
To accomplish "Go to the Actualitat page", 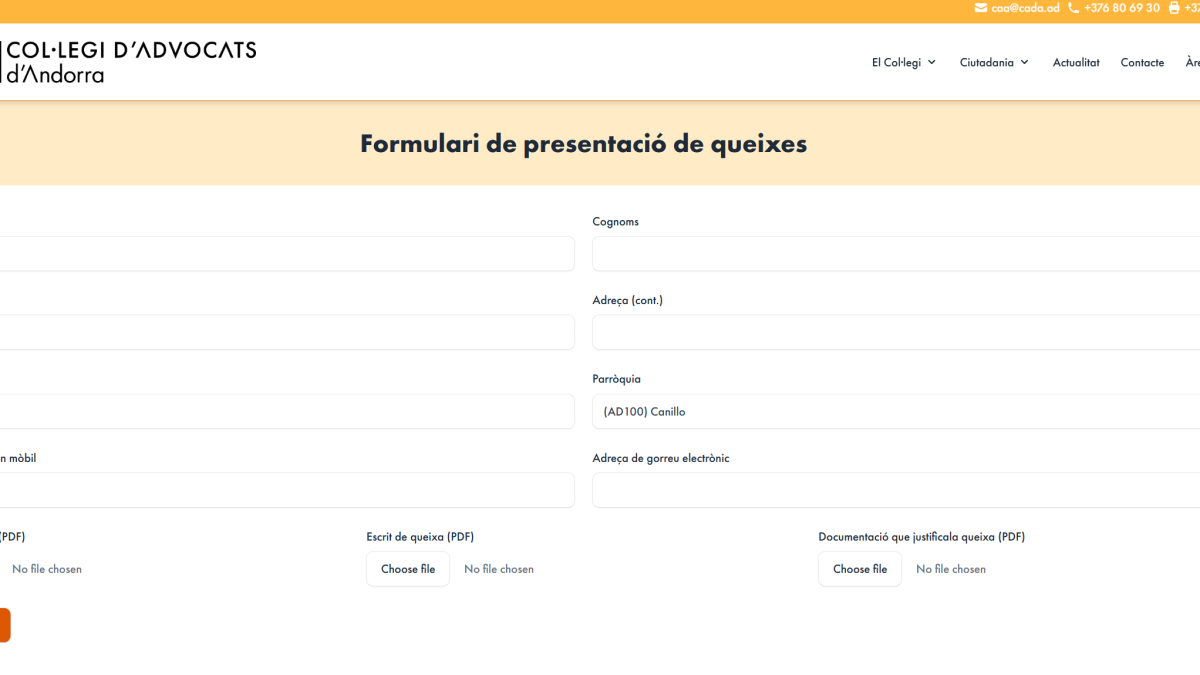I will pyautogui.click(x=1076, y=62).
